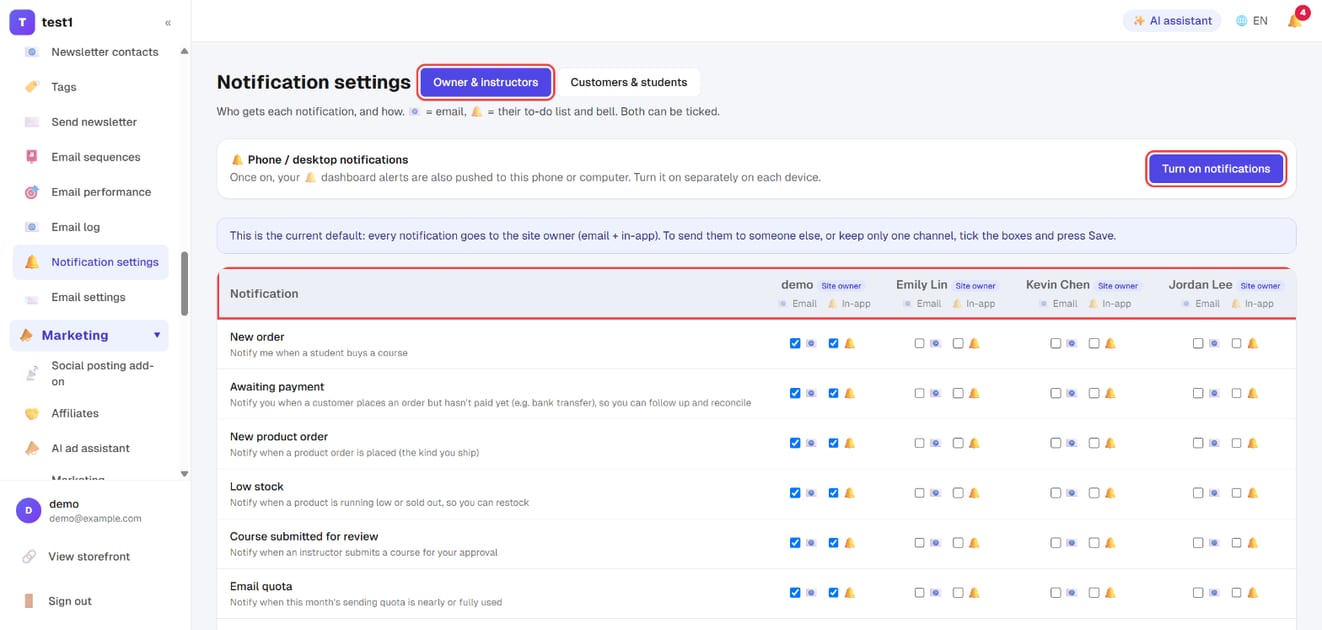Click the demo user avatar
The image size is (1322, 630).
[28, 510]
